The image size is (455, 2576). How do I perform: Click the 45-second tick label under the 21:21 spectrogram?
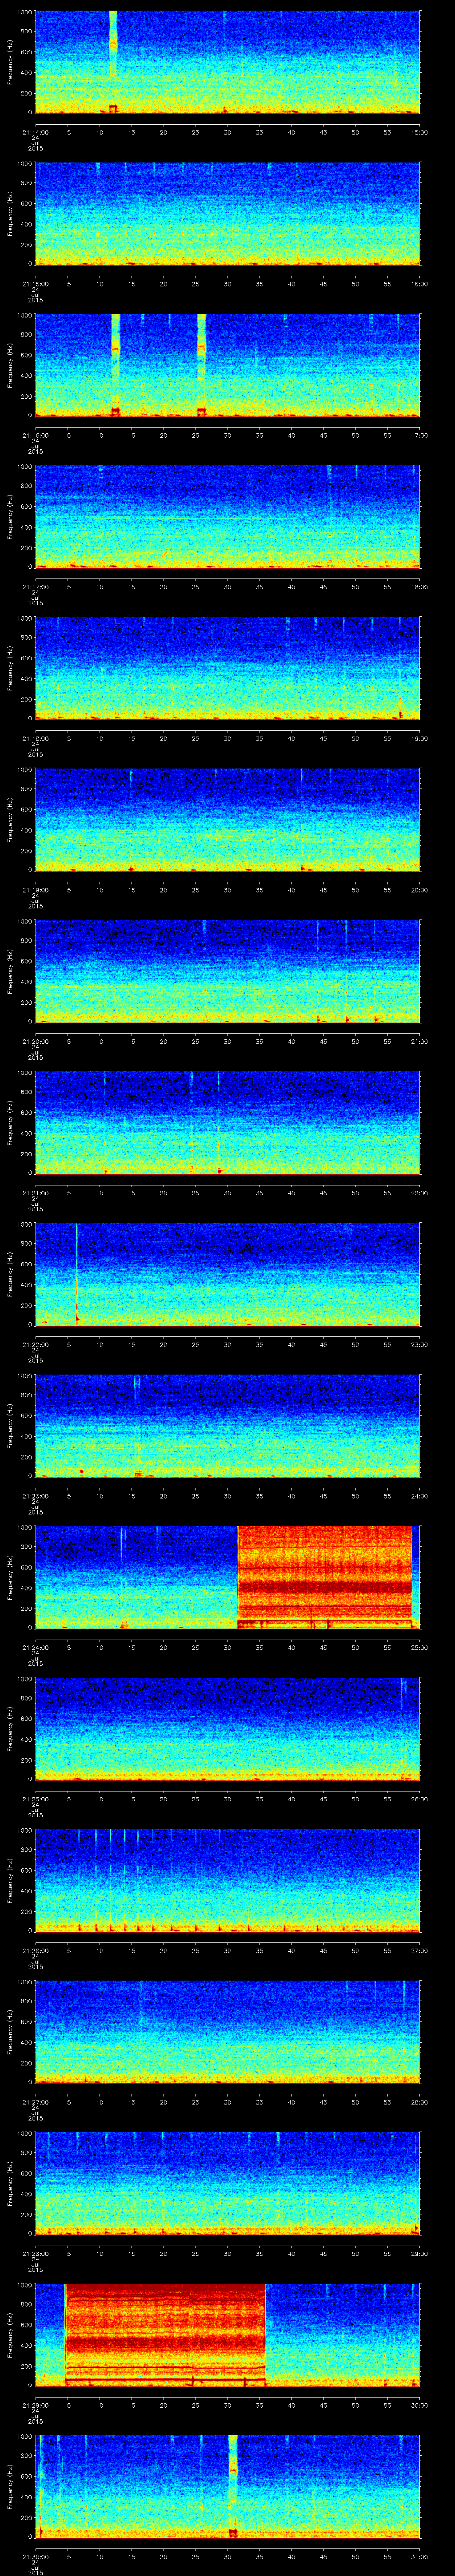[x=324, y=1193]
